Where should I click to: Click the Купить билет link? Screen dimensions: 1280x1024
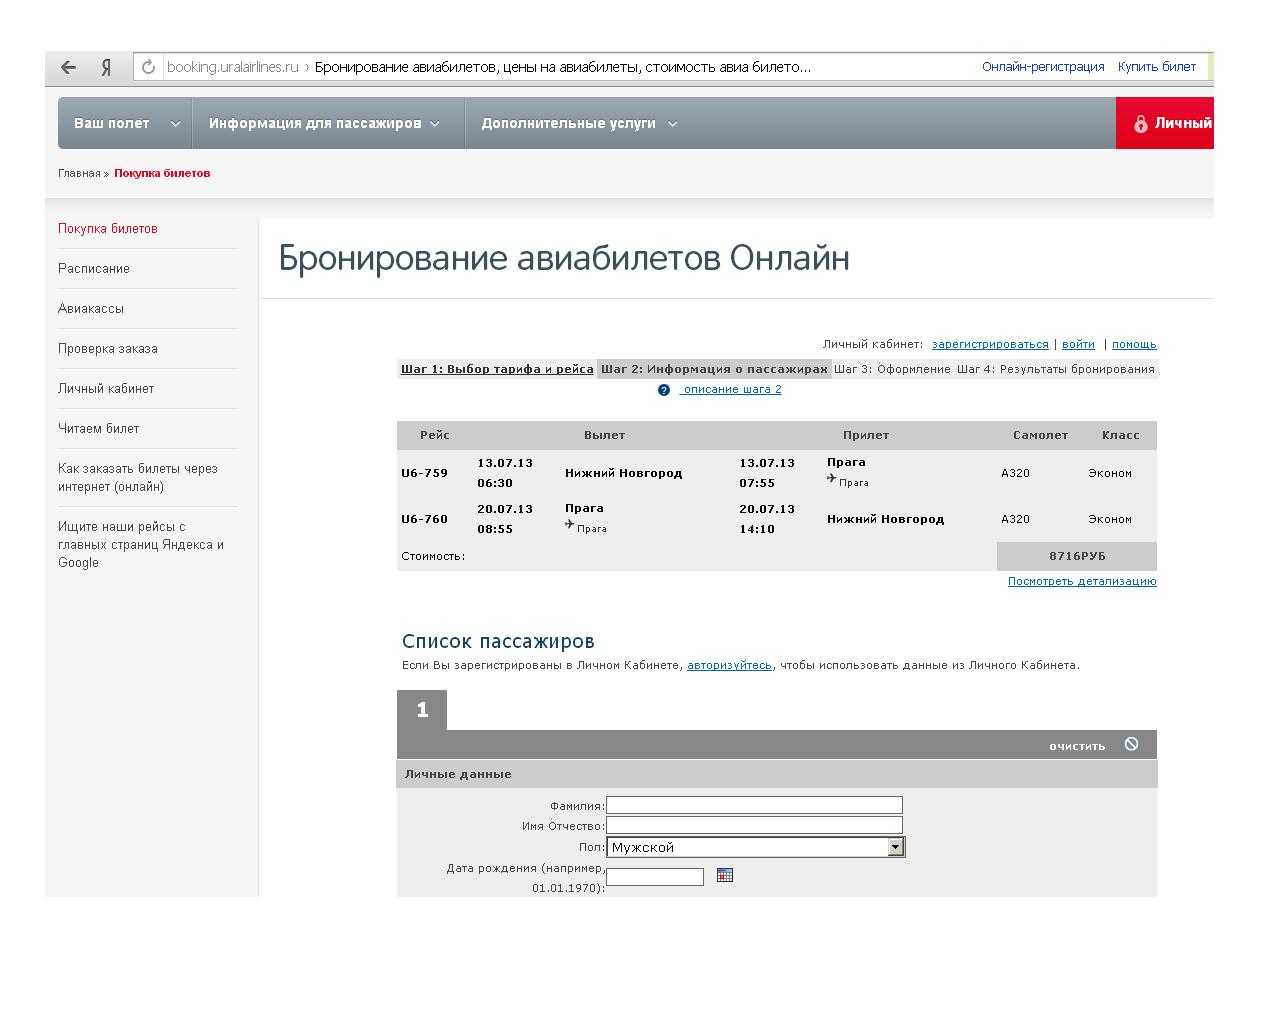1157,67
